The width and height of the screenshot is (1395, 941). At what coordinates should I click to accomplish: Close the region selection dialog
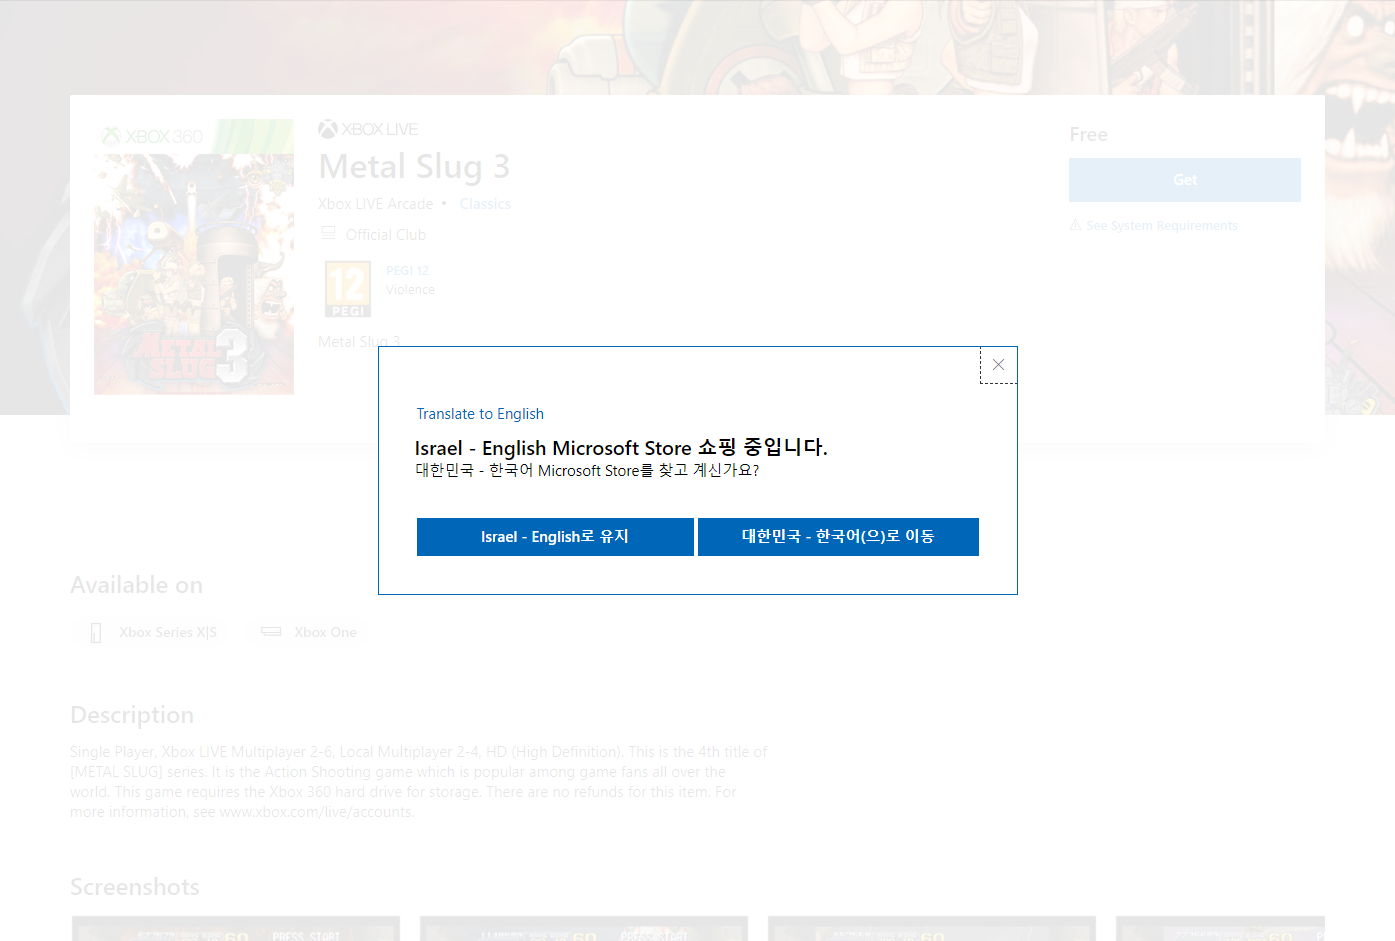click(998, 365)
